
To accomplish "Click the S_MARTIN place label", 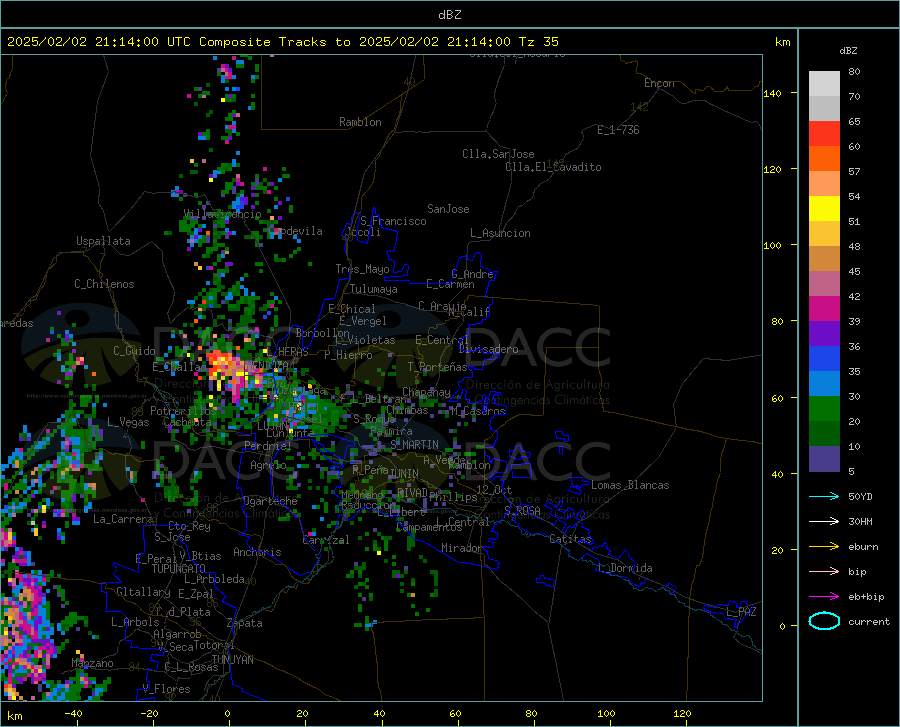I will [414, 445].
